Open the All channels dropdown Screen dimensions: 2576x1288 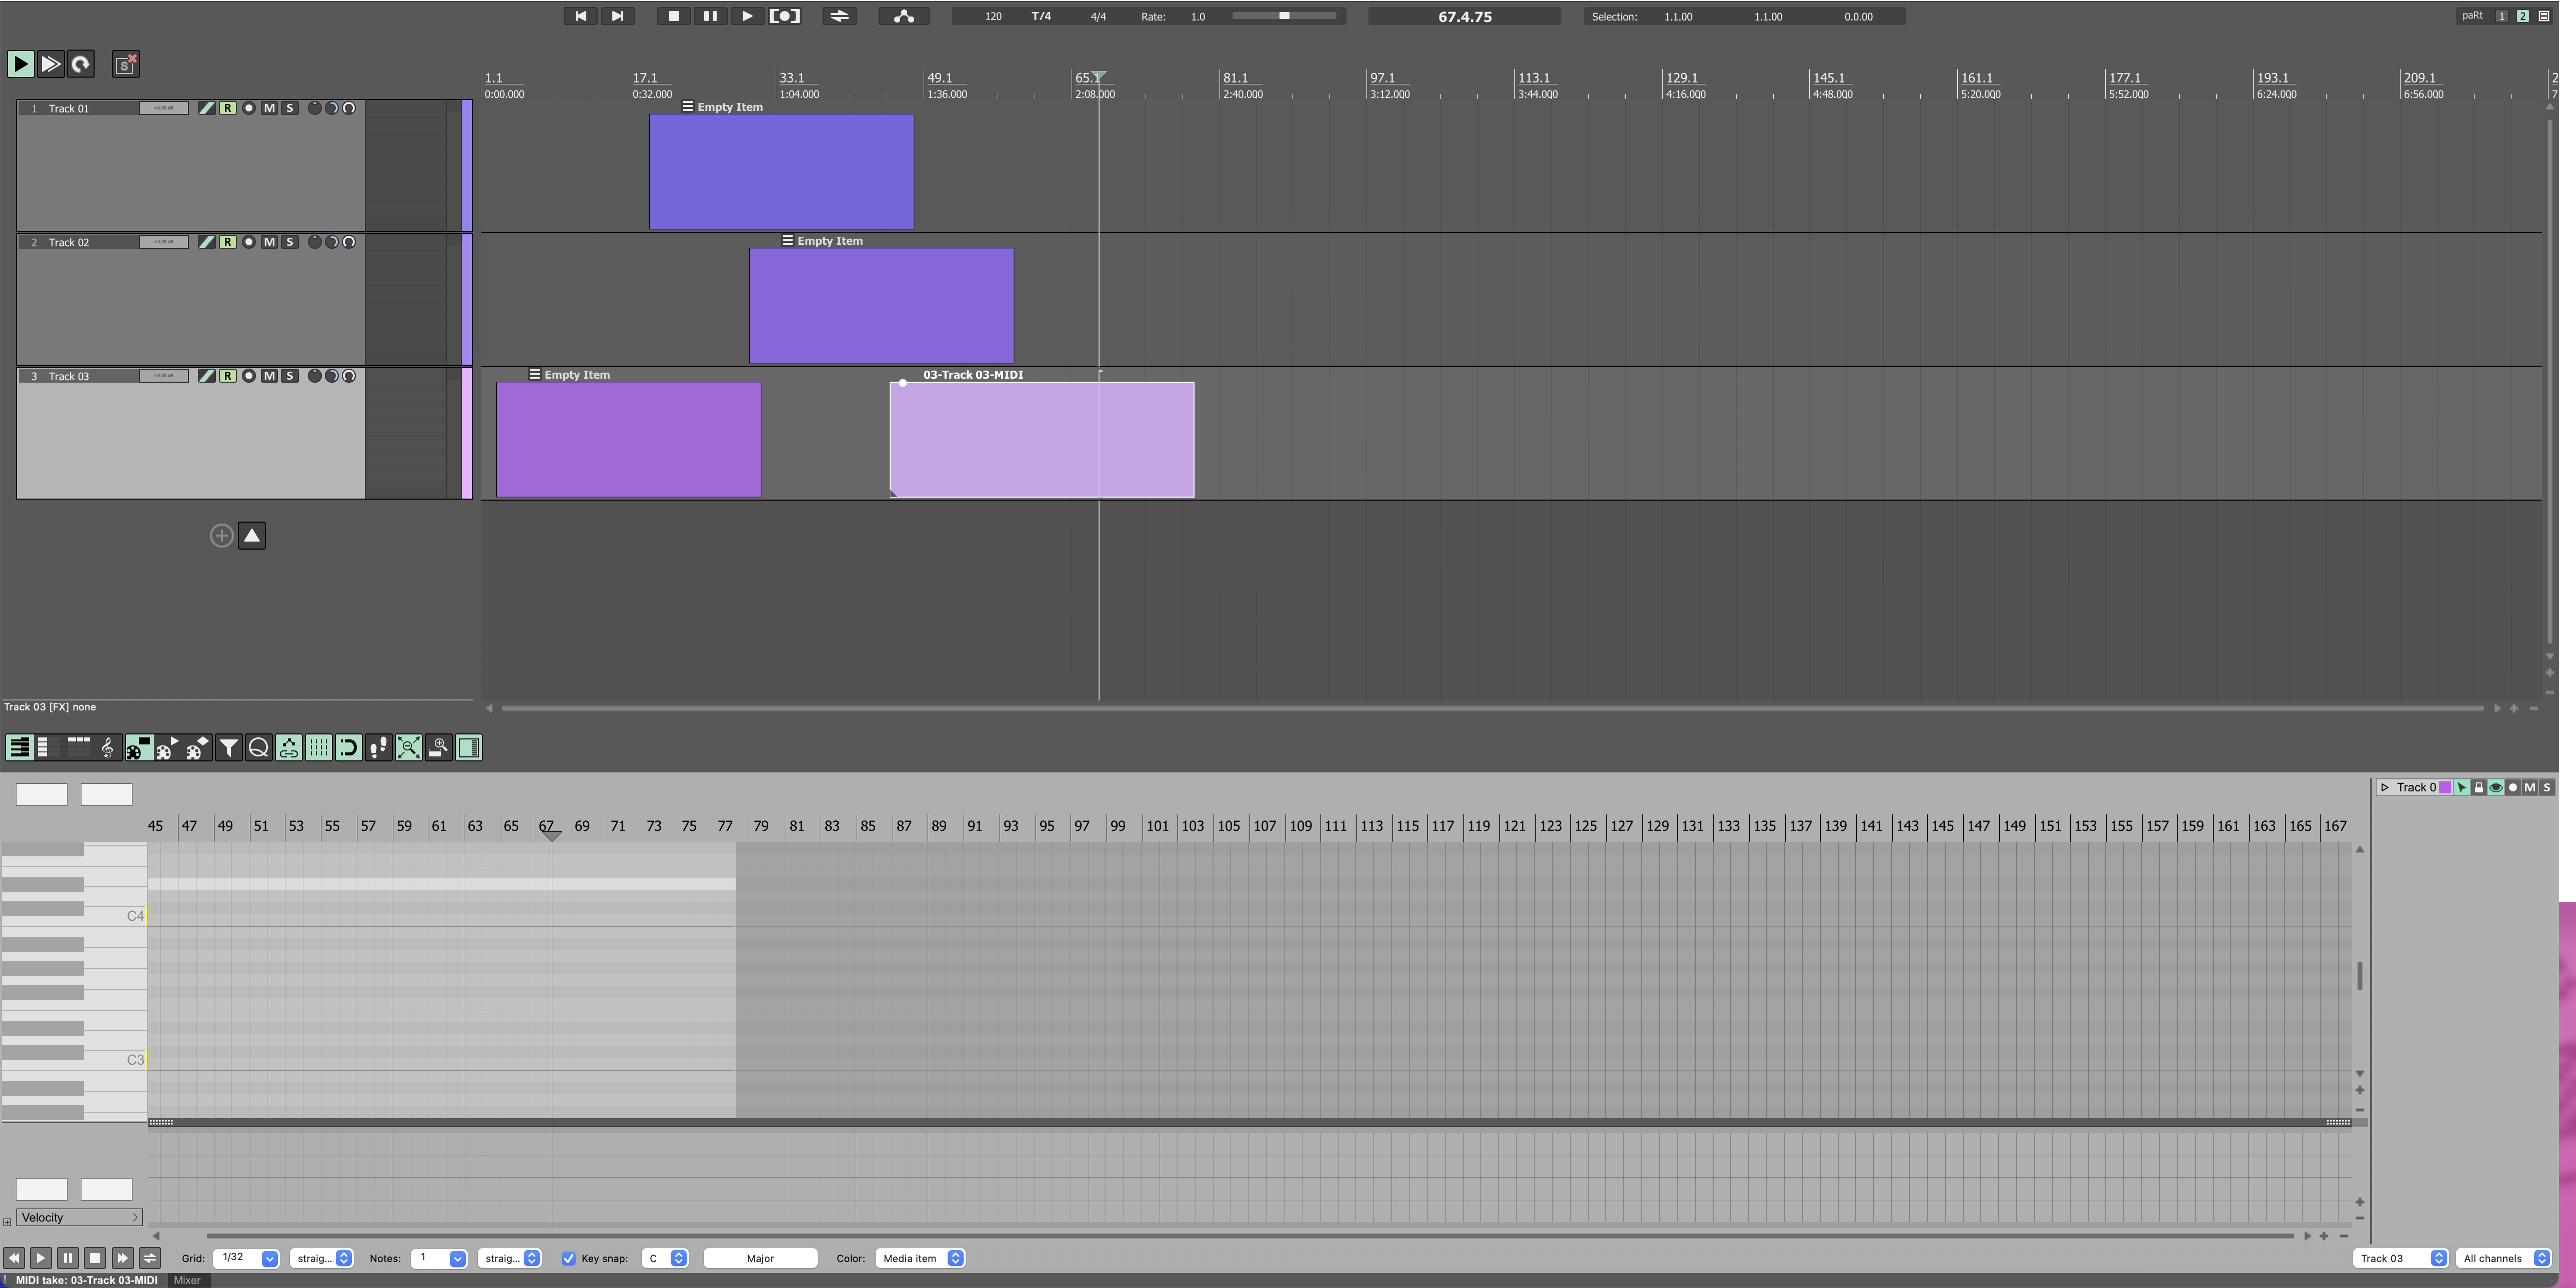tap(2505, 1259)
